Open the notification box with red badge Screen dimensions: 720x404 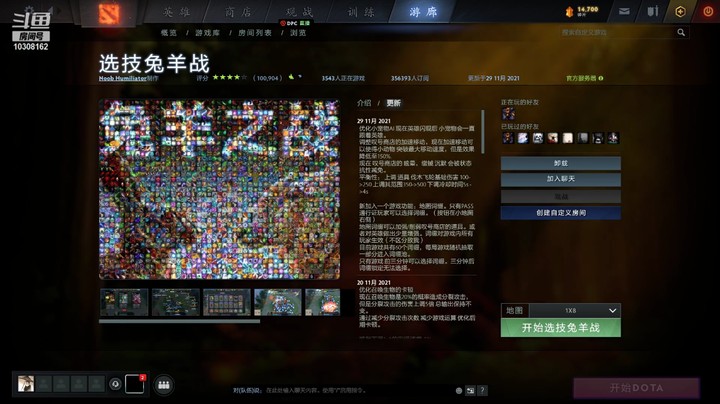click(x=135, y=384)
